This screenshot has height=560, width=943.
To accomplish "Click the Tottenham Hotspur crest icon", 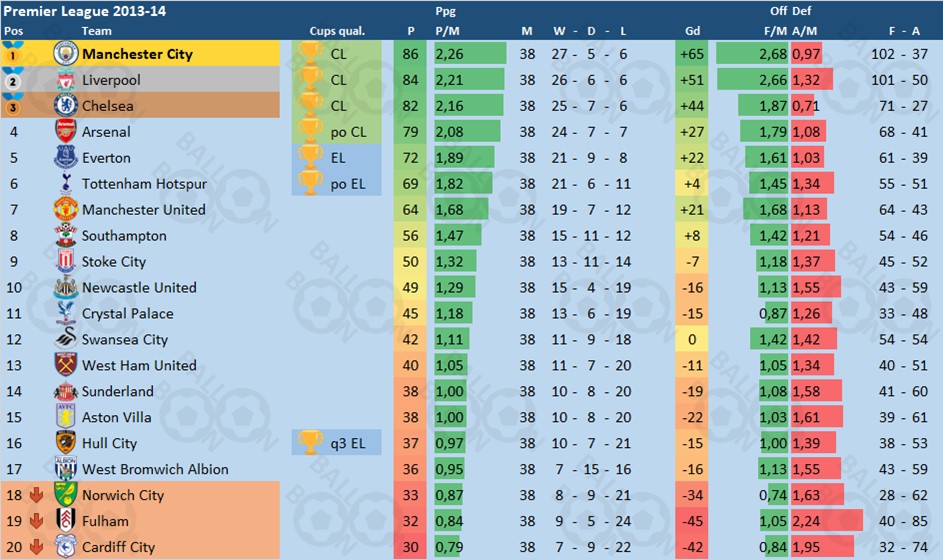I will tap(66, 184).
